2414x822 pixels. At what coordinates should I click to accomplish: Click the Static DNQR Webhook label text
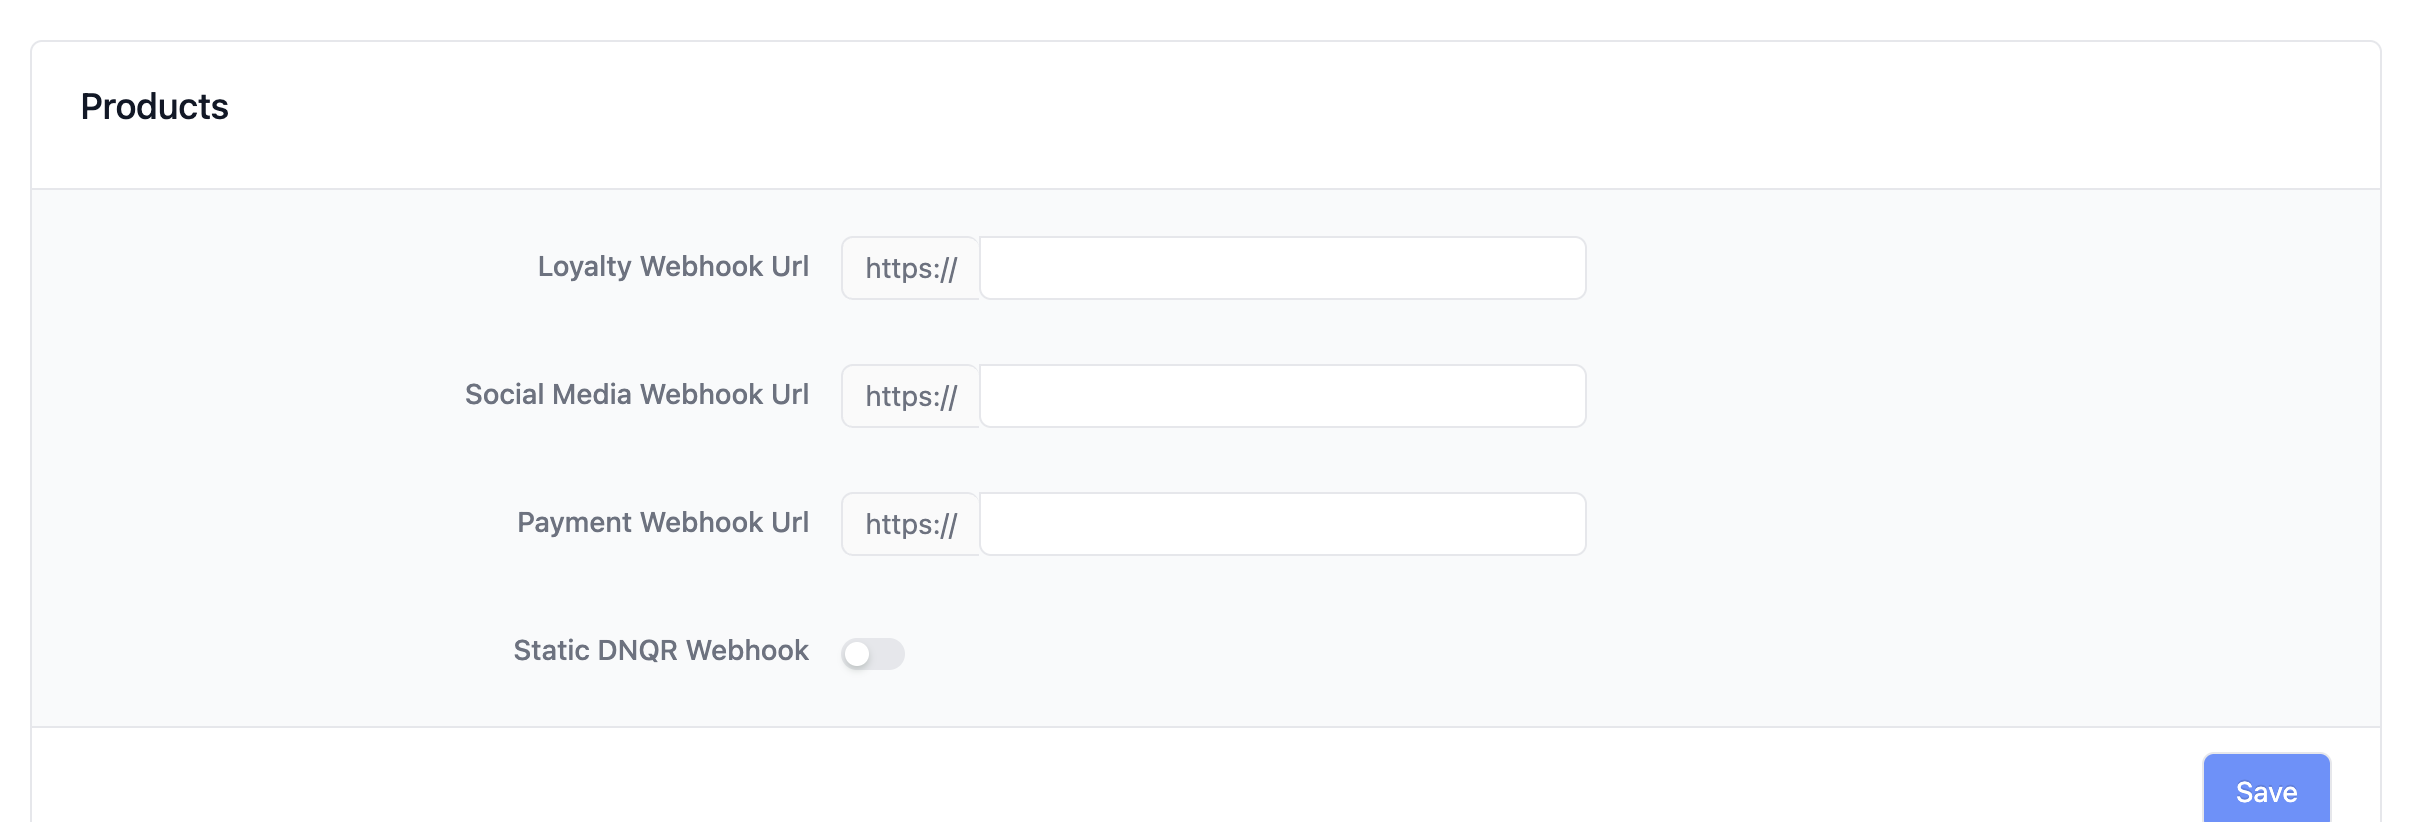pos(661,650)
